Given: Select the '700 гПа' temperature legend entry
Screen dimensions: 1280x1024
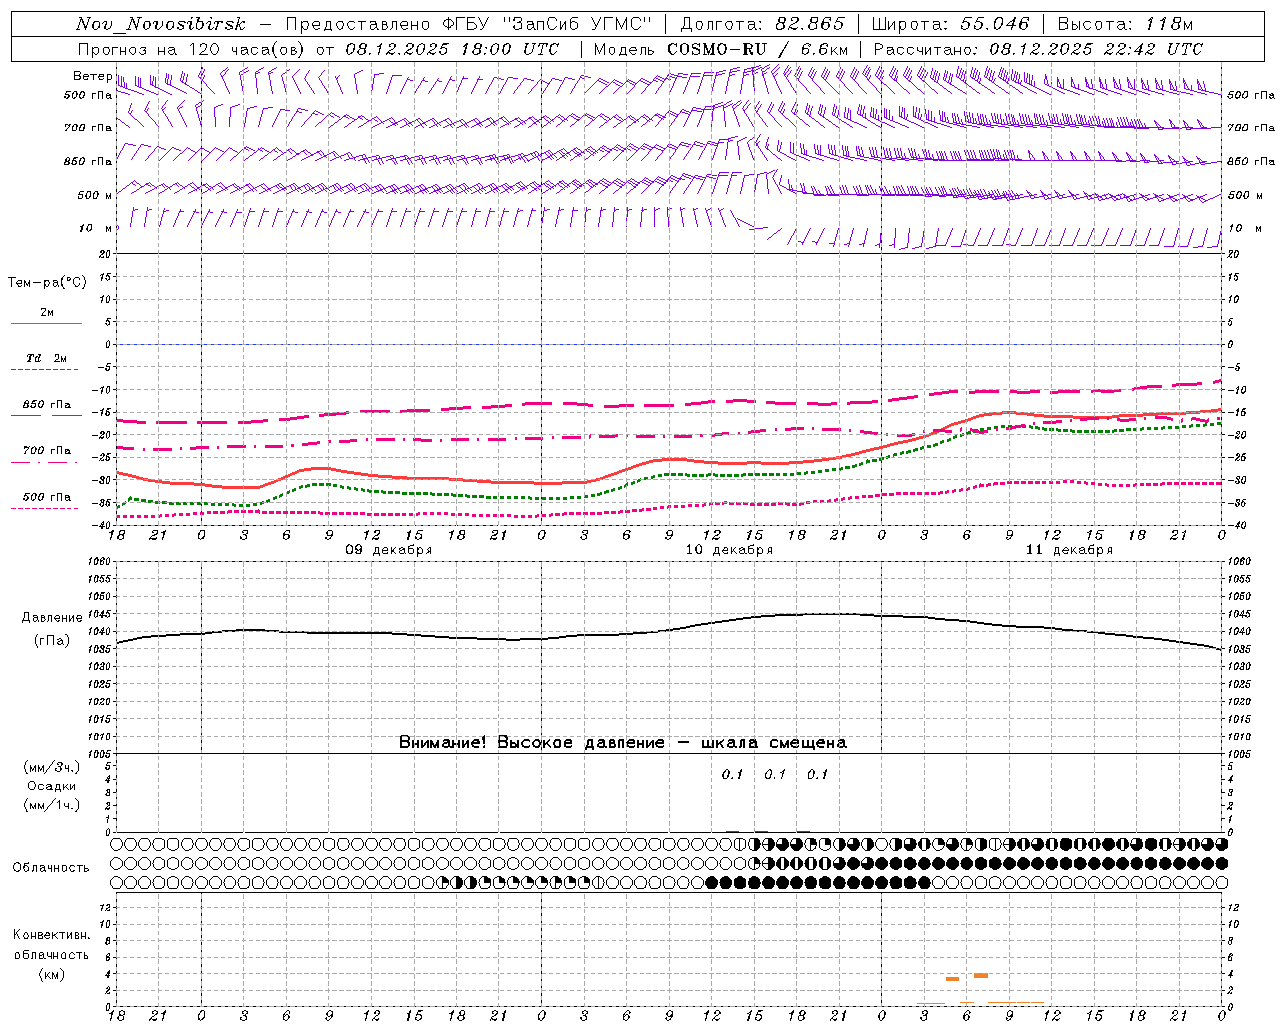Looking at the screenshot, I should pos(47,450).
